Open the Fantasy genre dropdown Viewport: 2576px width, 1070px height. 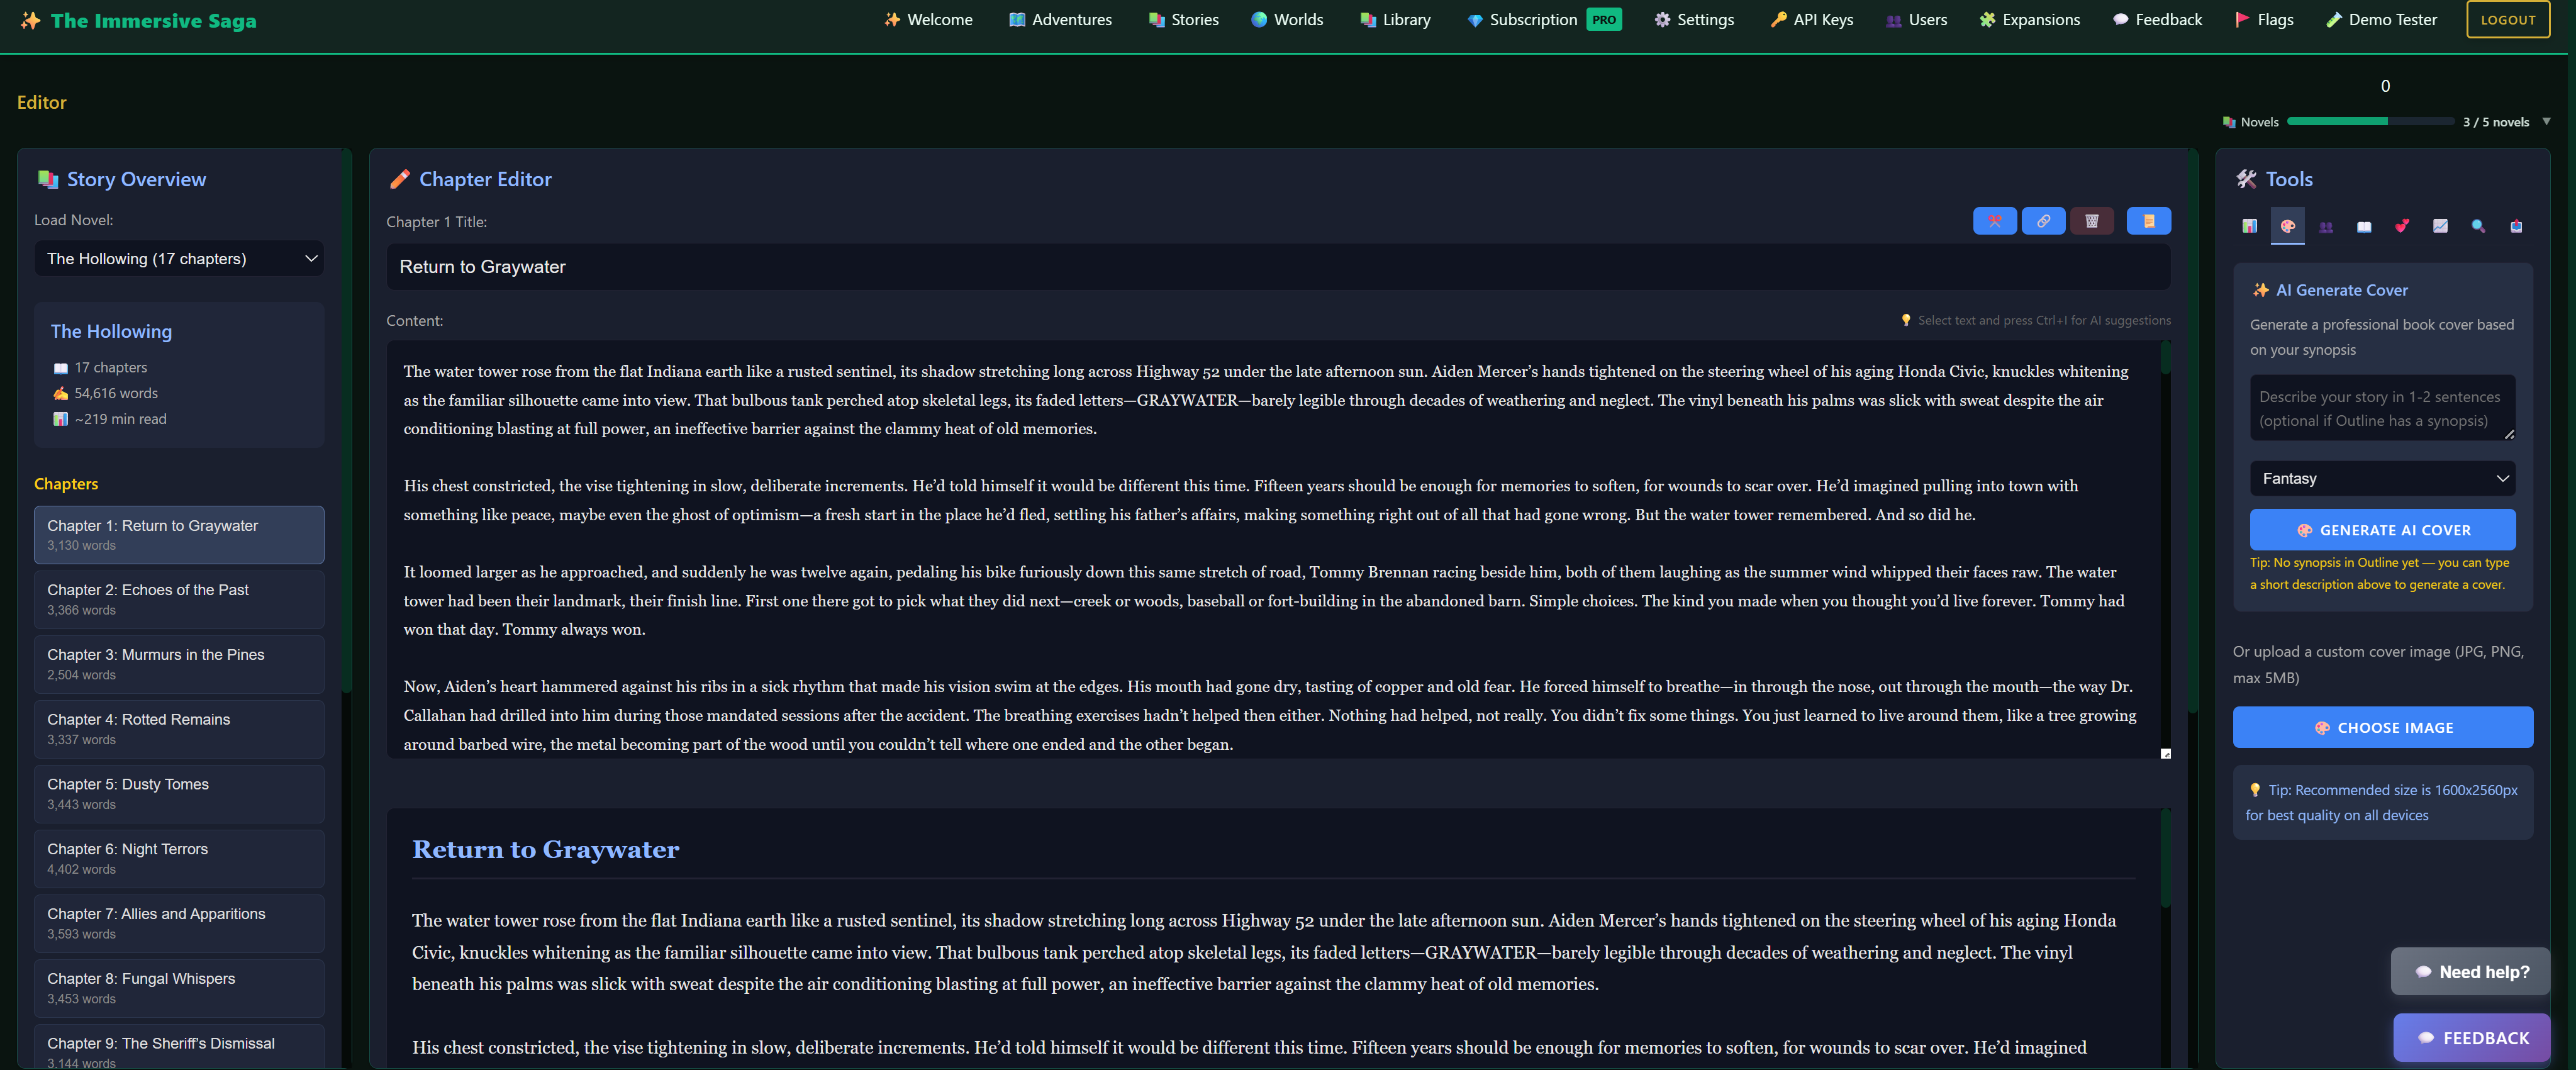pyautogui.click(x=2382, y=478)
